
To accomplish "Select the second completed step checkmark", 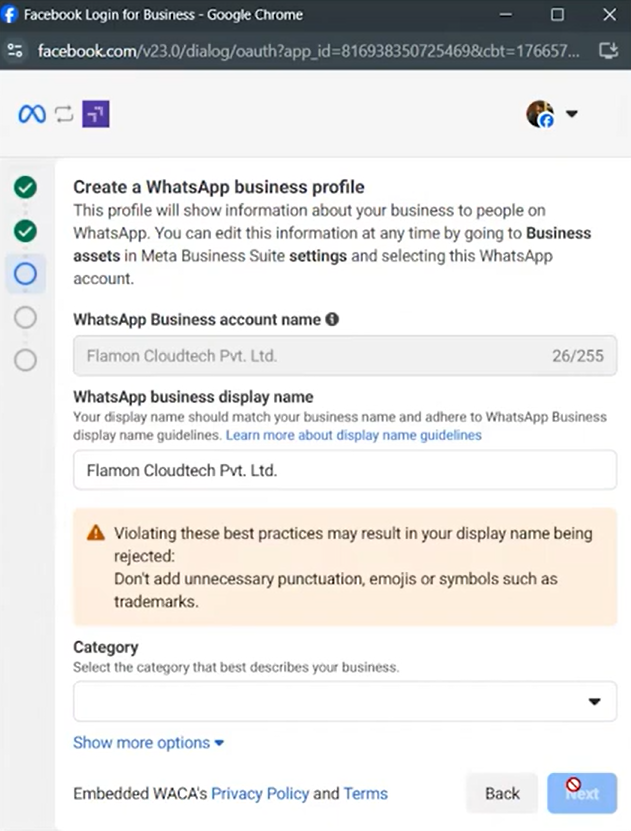I will (x=25, y=231).
